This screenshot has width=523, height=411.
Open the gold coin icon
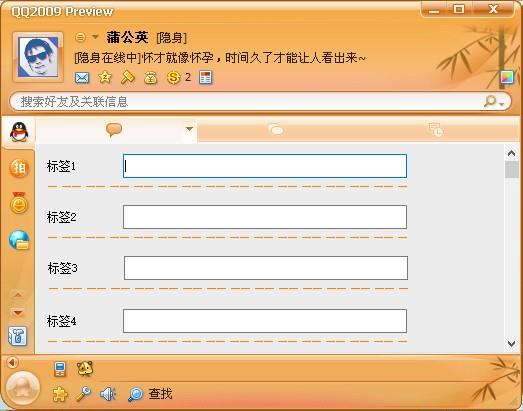[173, 78]
